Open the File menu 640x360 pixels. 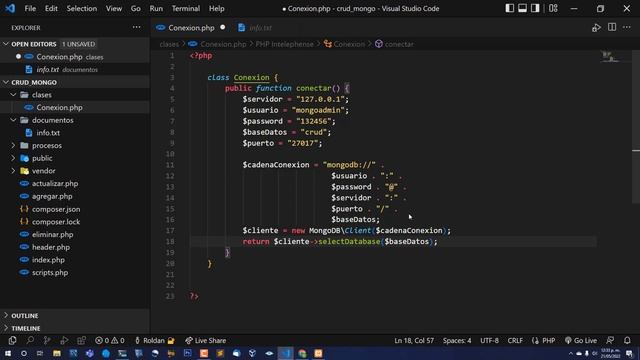pos(30,8)
